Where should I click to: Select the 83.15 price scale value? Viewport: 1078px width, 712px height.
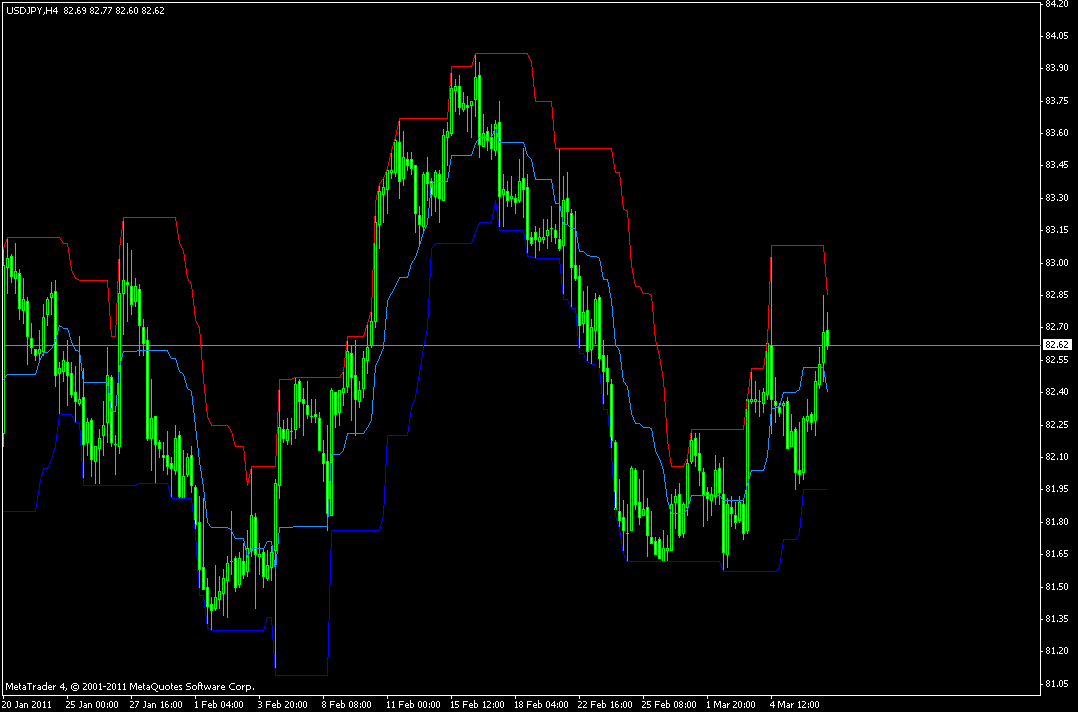coord(1056,230)
